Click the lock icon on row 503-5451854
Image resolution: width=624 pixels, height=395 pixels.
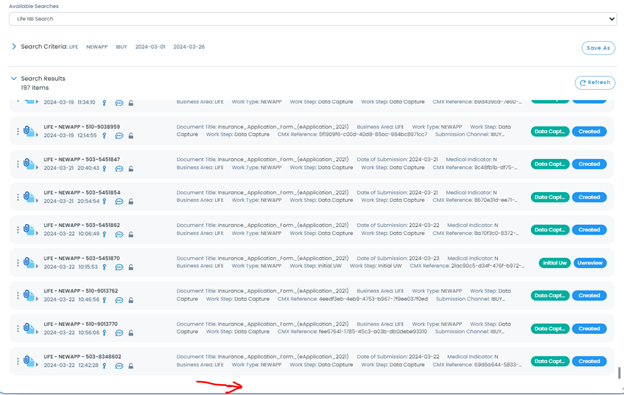point(131,201)
